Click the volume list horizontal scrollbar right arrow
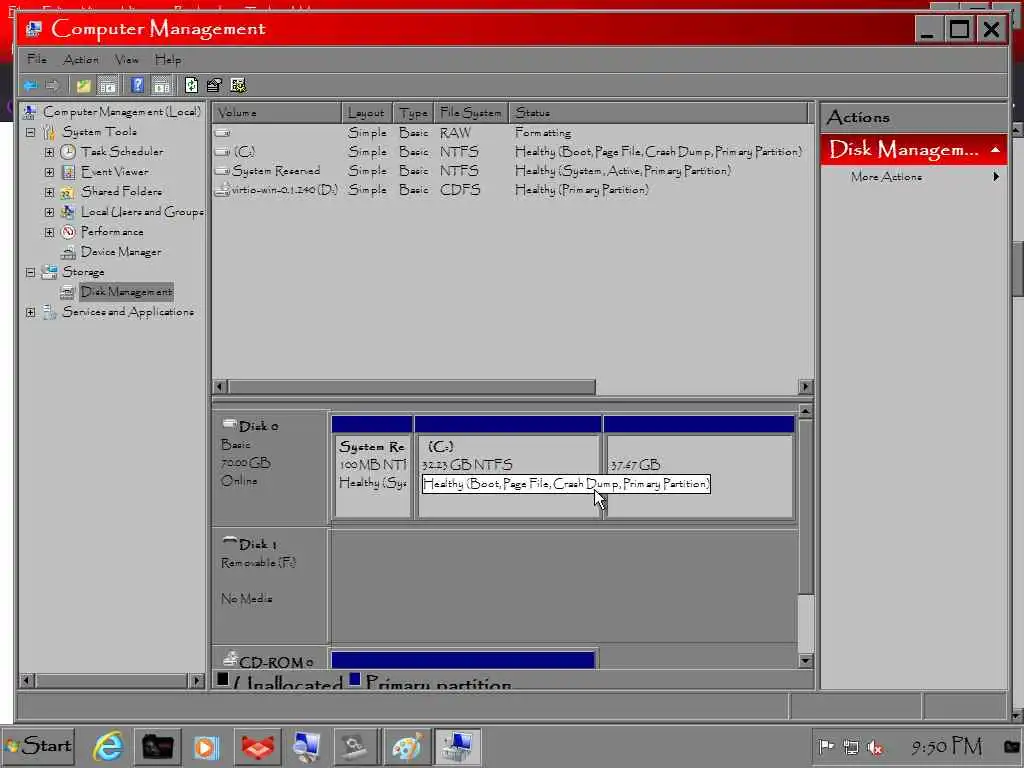Image resolution: width=1024 pixels, height=768 pixels. 805,387
